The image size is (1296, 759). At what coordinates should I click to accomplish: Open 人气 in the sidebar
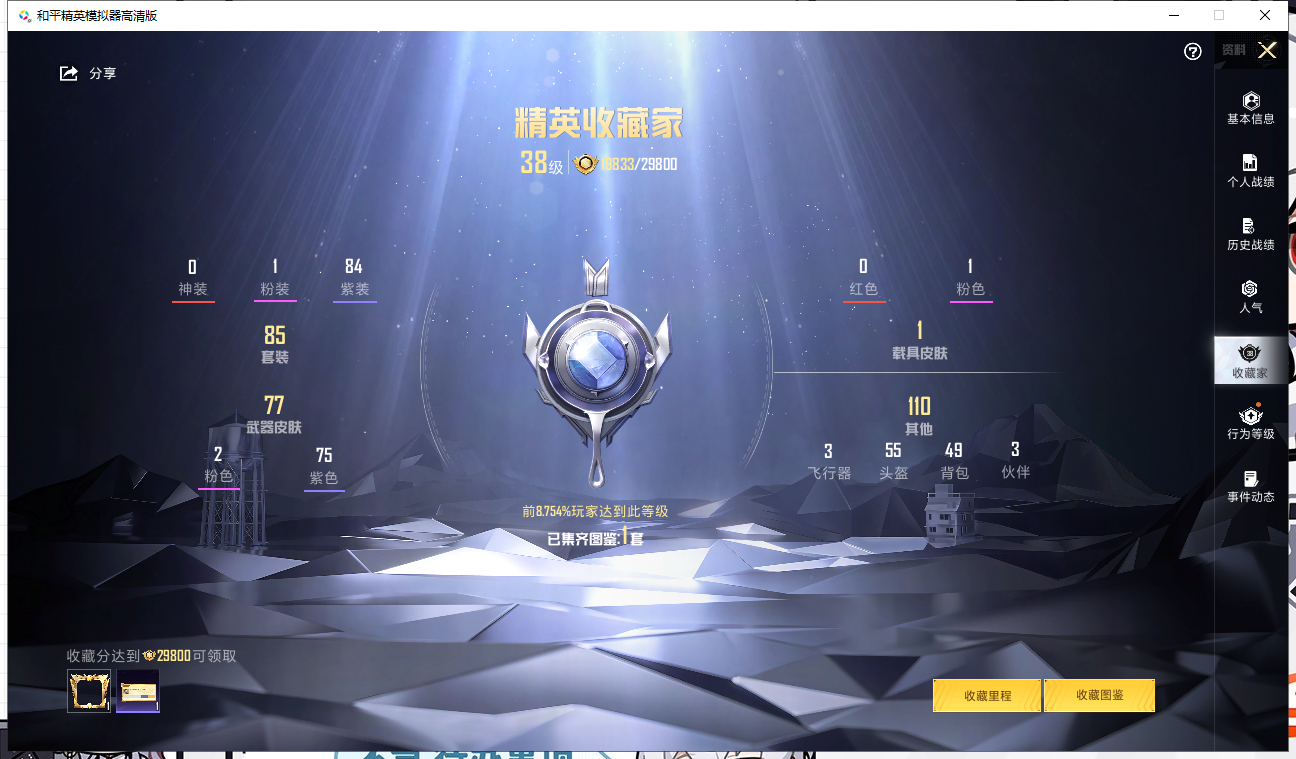pos(1250,297)
